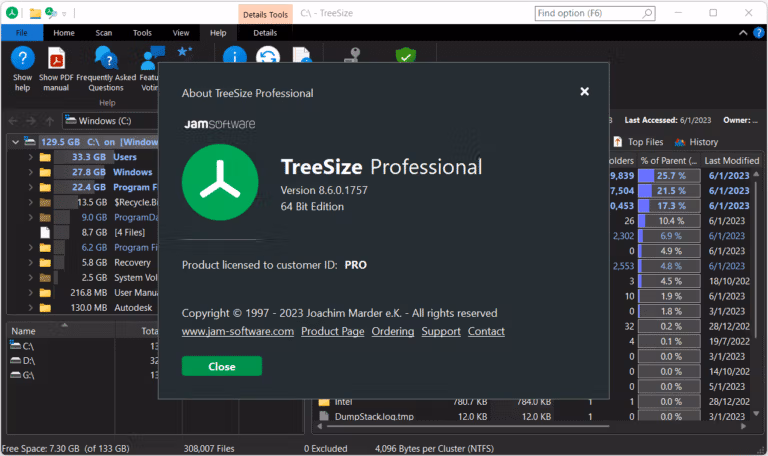This screenshot has height=456, width=768.
Task: Open the Support link
Action: [441, 331]
